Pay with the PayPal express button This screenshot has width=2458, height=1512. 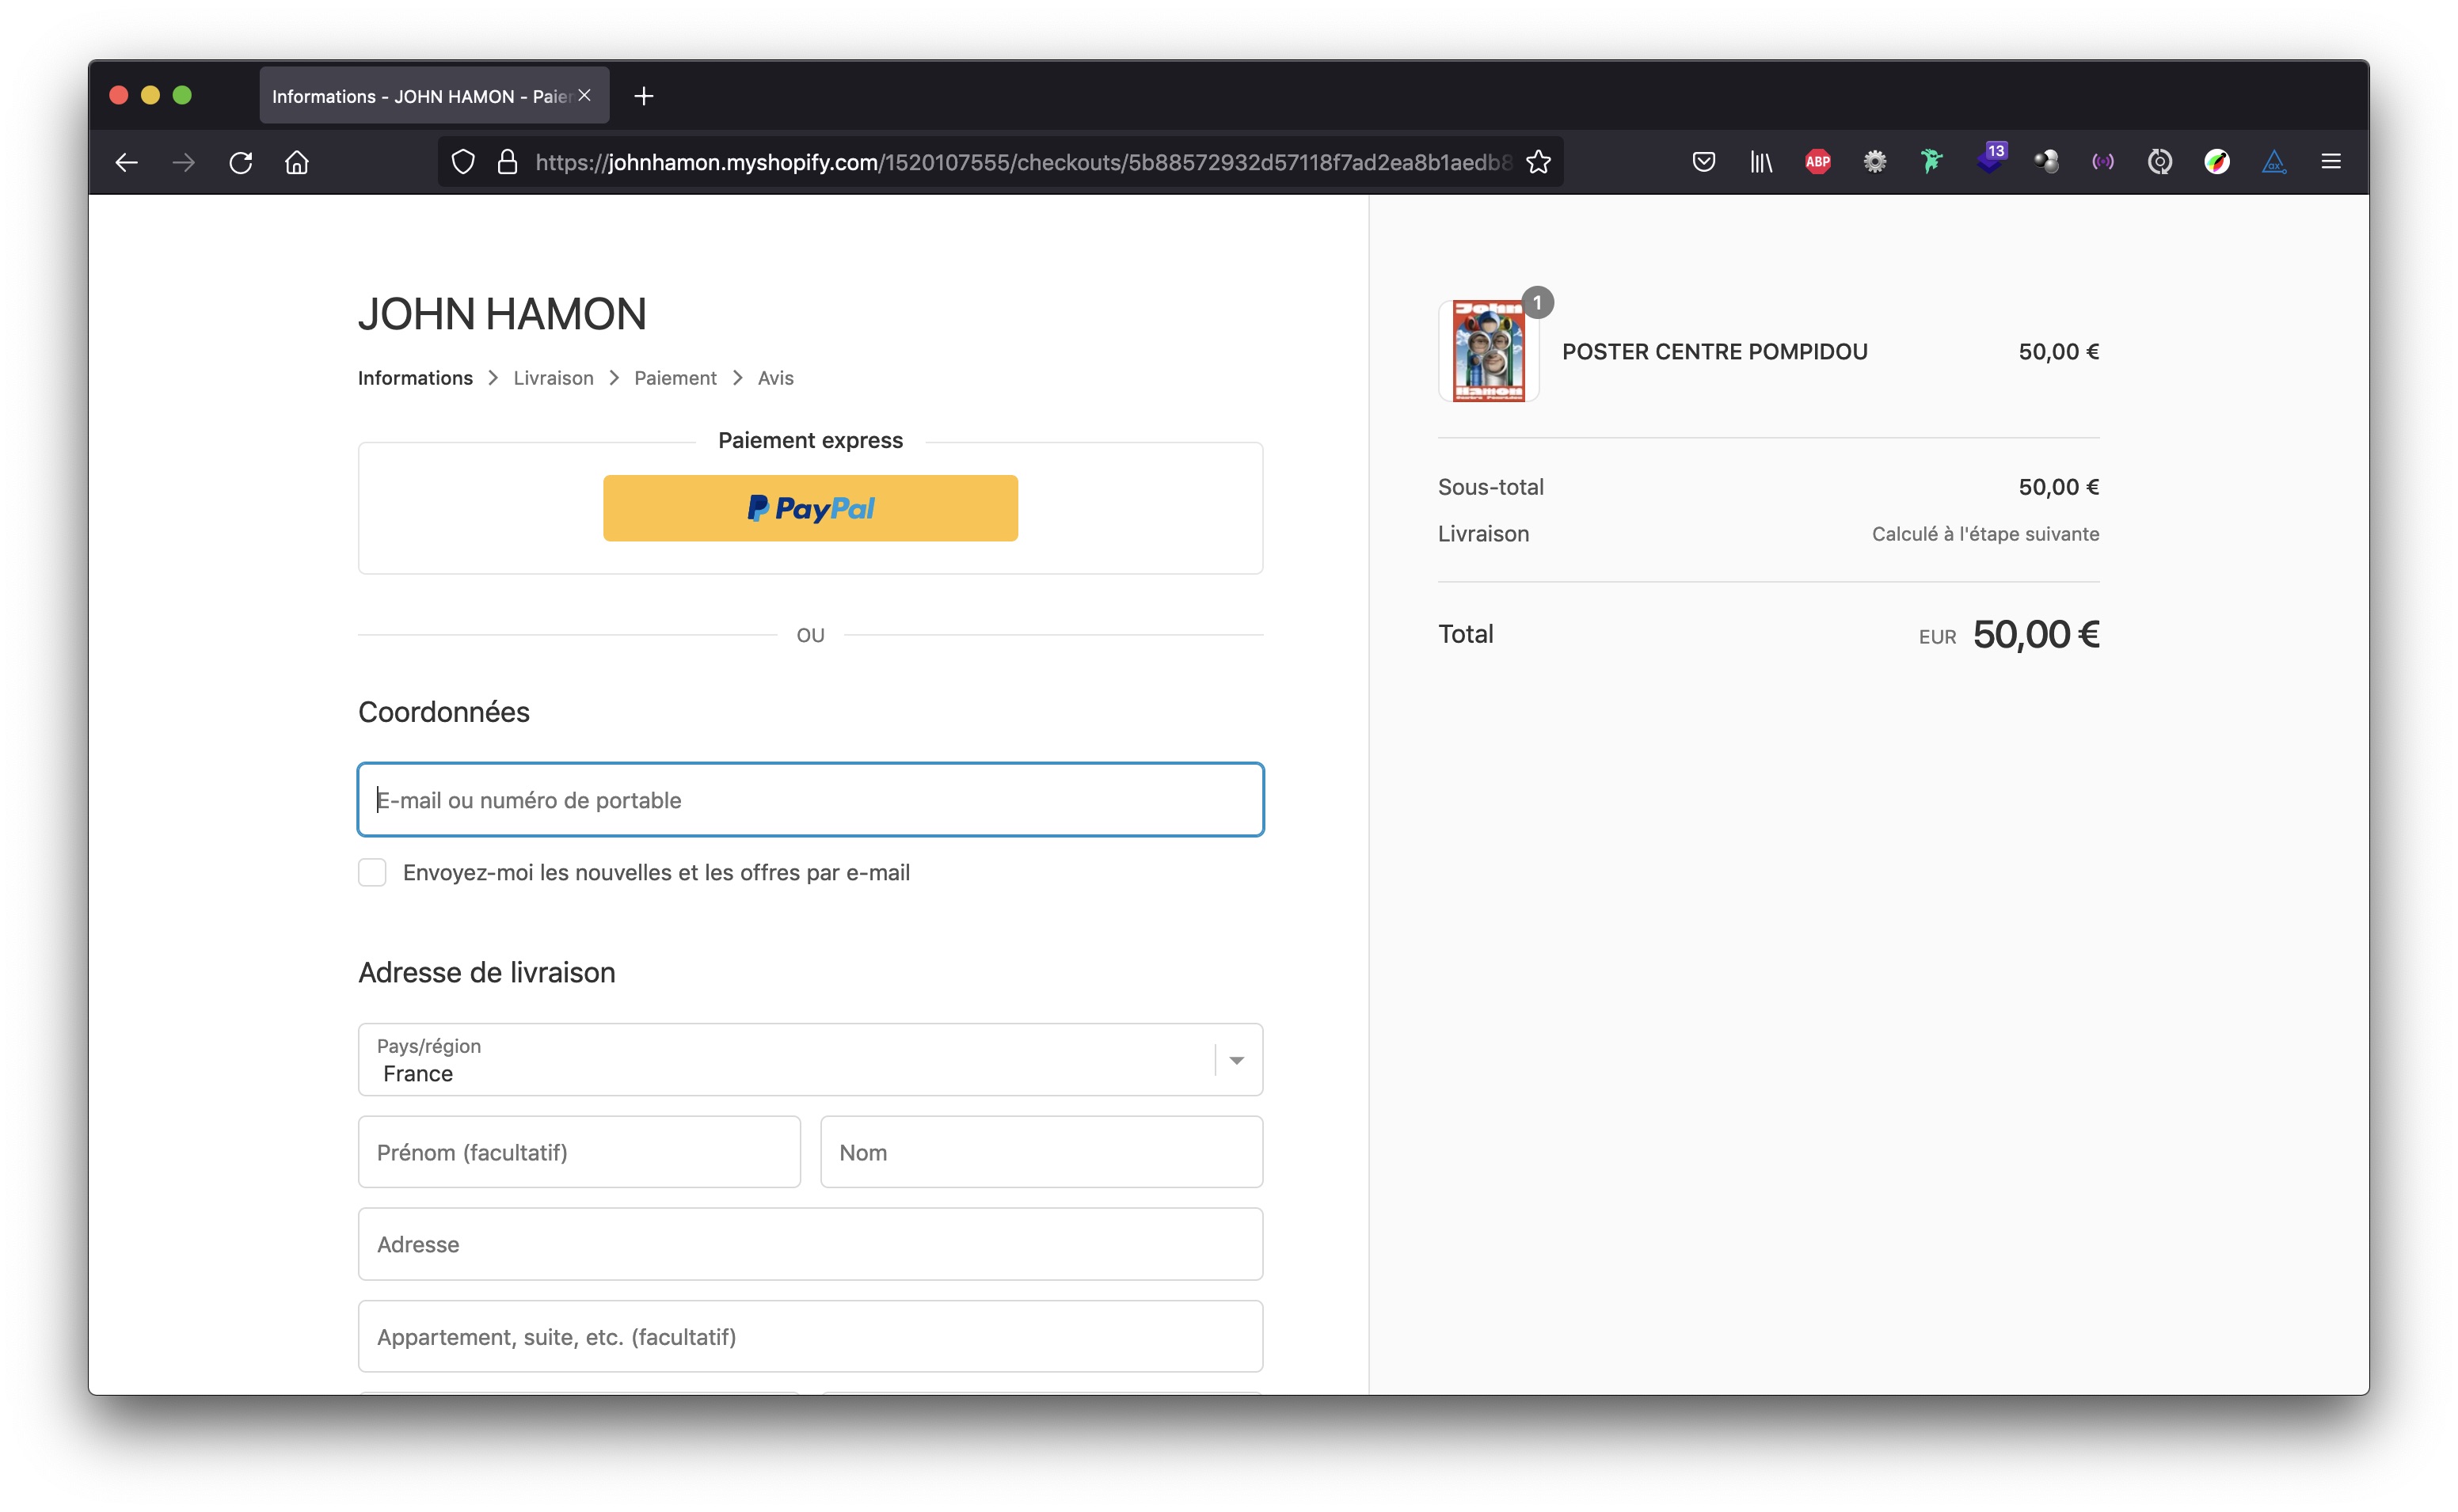[x=810, y=508]
